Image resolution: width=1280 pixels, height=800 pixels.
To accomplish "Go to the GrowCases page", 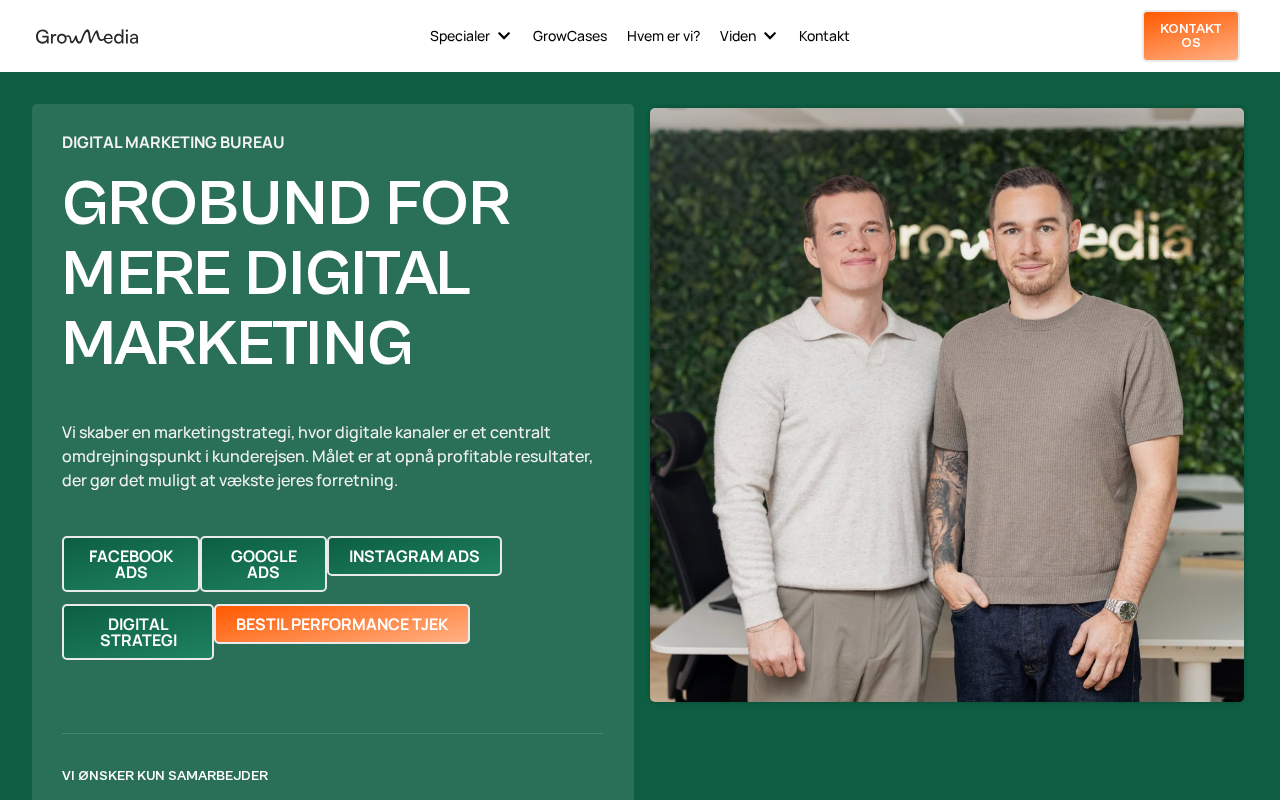I will tap(570, 36).
